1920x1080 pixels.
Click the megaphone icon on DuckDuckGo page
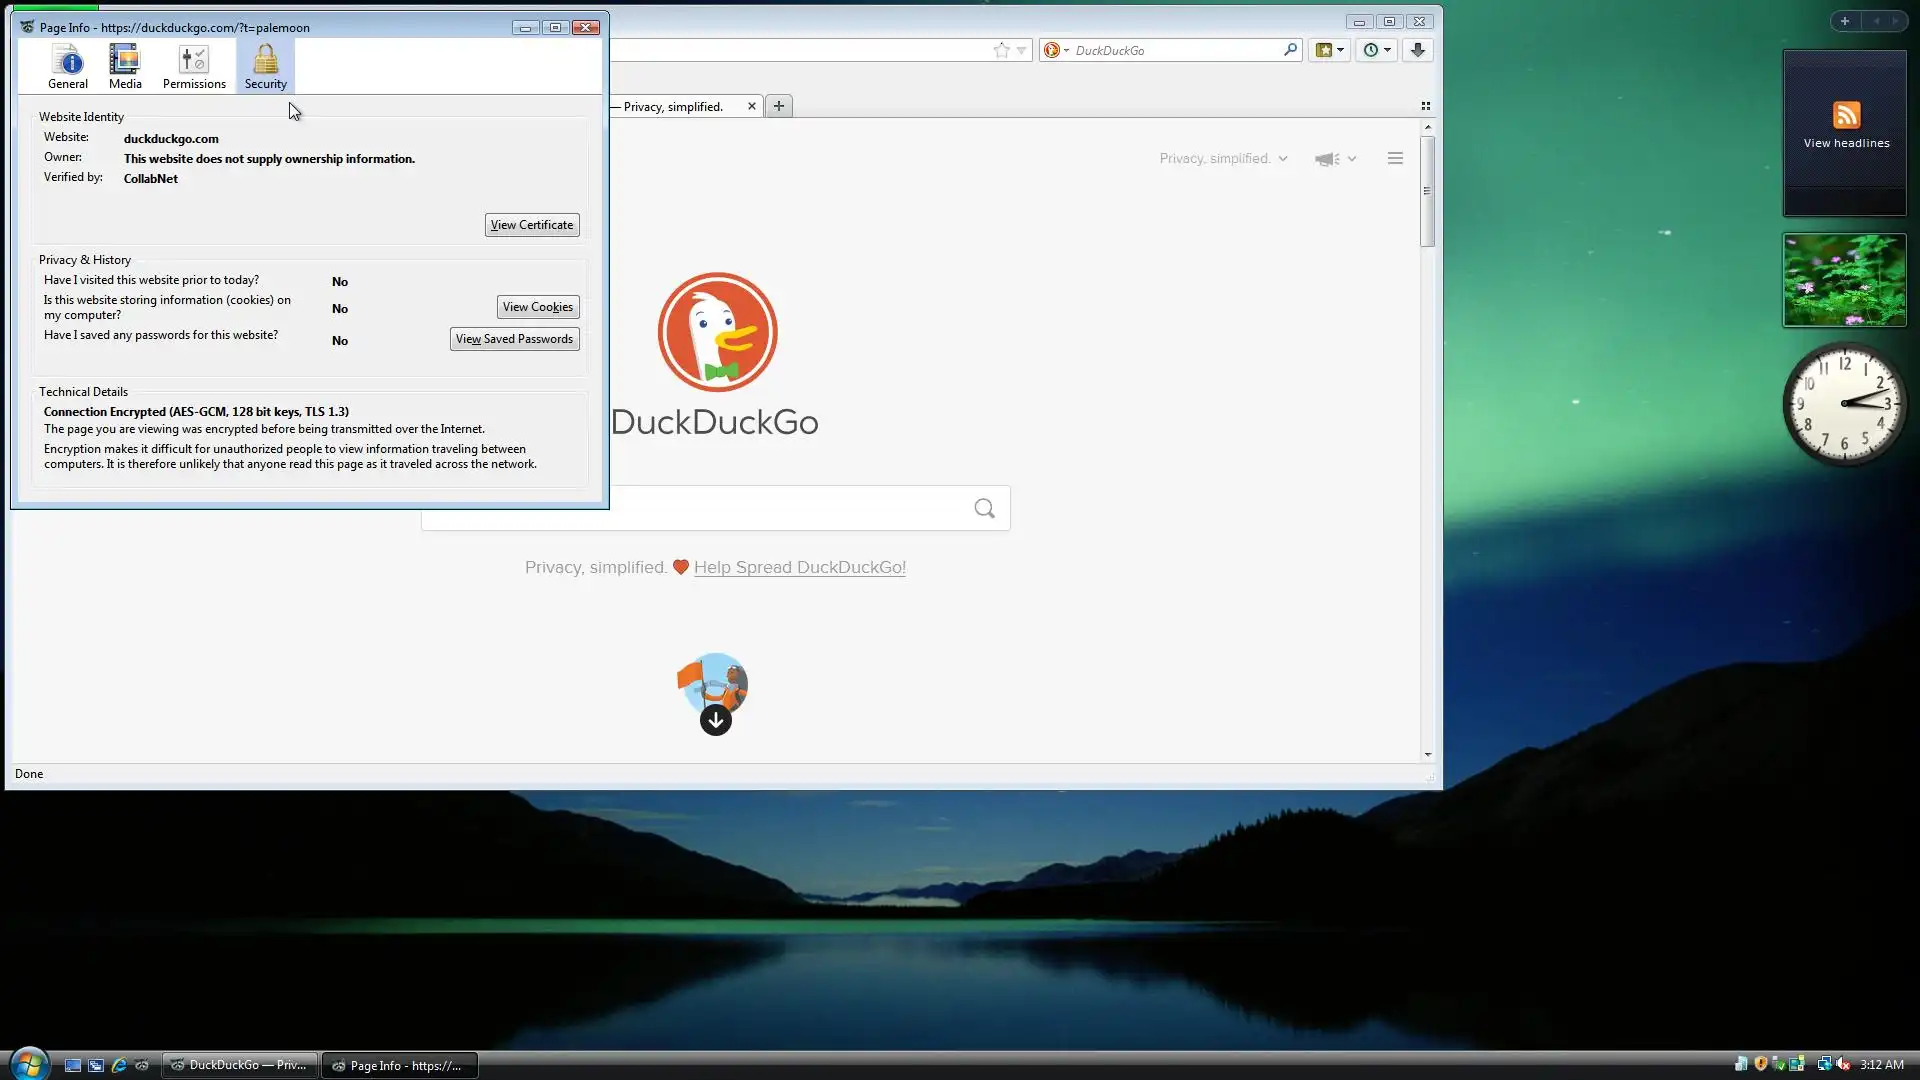click(1328, 159)
